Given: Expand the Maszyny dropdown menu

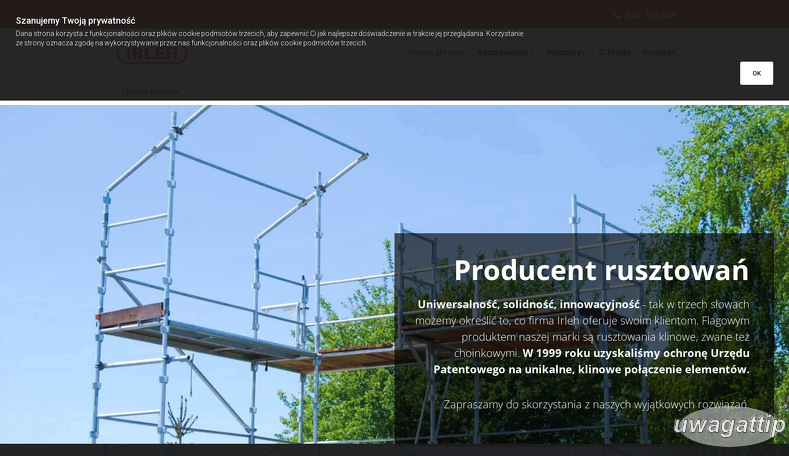Looking at the screenshot, I should click(566, 52).
